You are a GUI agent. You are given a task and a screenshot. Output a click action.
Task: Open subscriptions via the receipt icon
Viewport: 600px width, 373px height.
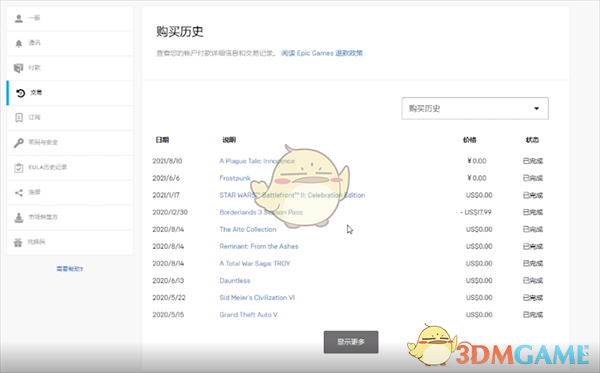tap(18, 118)
